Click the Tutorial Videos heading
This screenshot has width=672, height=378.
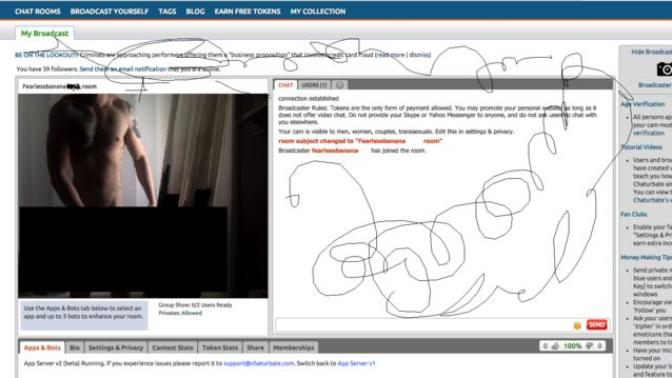(x=641, y=147)
